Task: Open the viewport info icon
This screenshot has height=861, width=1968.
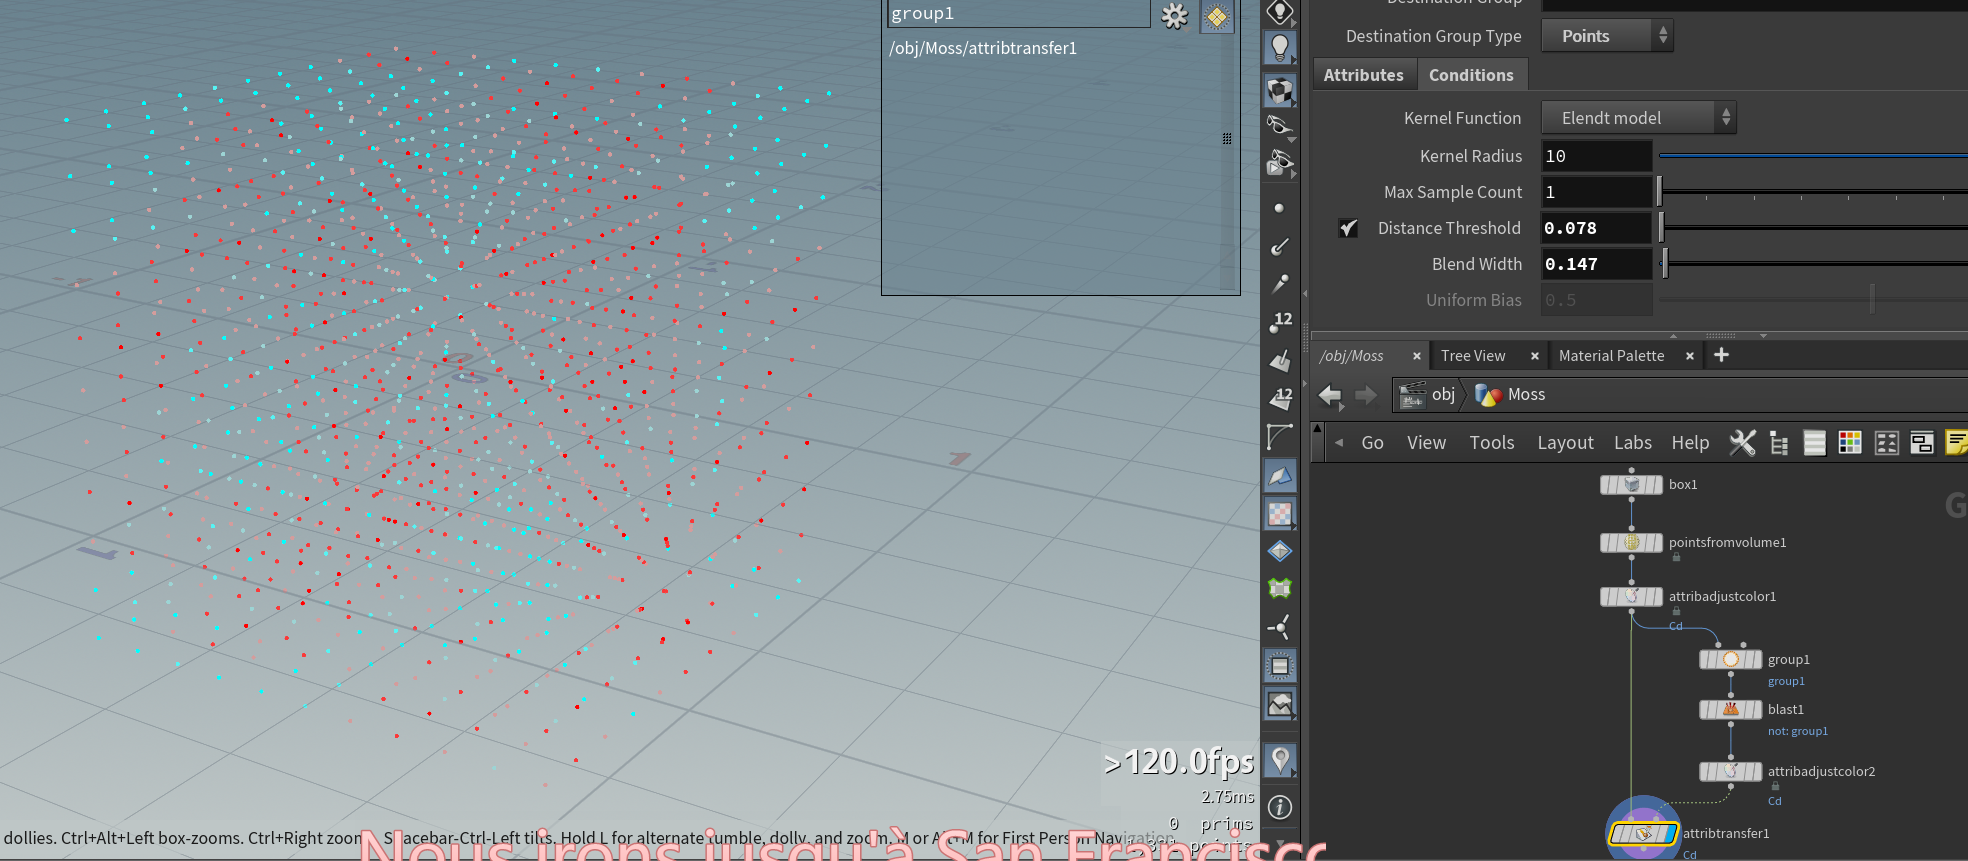Action: pos(1280,807)
